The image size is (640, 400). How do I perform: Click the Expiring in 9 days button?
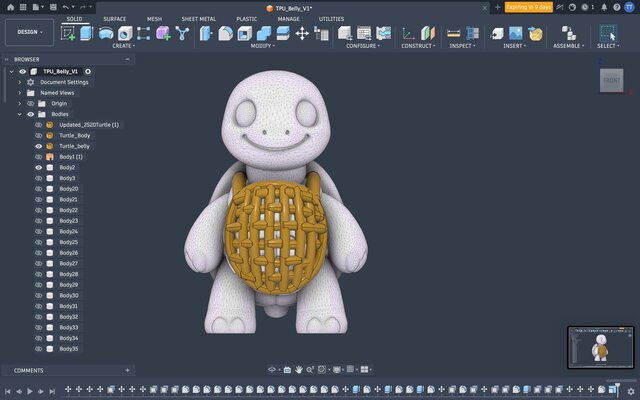point(529,7)
